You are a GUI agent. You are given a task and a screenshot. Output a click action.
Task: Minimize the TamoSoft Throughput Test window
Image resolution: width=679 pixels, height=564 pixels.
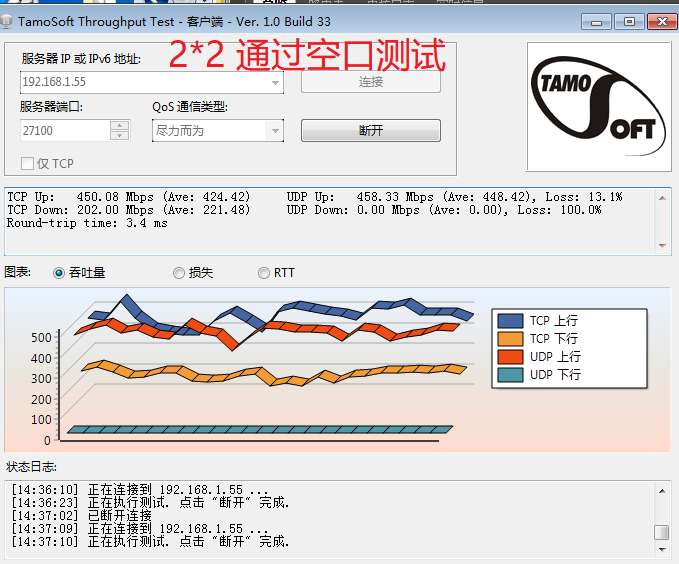pos(596,22)
